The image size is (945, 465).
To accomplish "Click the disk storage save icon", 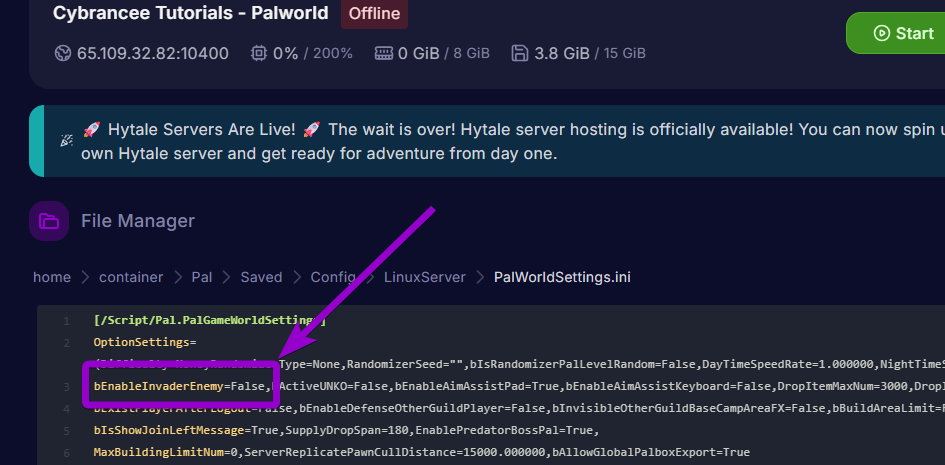I will tap(519, 53).
